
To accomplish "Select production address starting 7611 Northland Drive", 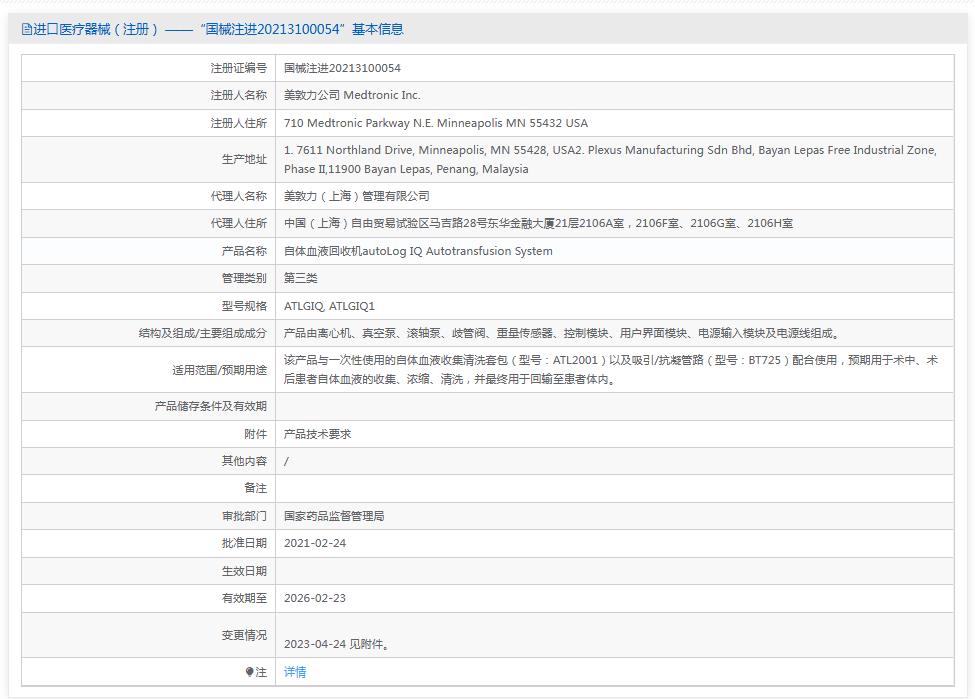I will pos(610,159).
